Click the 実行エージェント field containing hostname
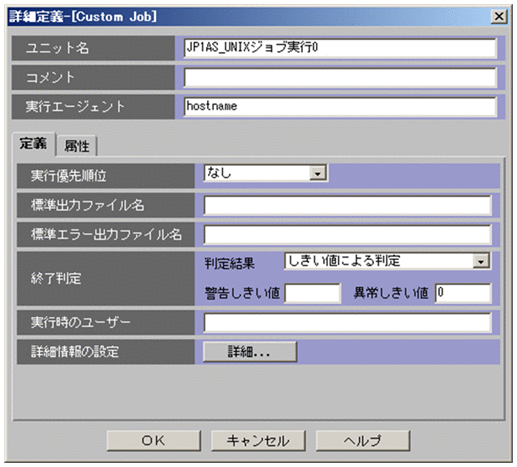This screenshot has height=467, width=517. click(340, 107)
